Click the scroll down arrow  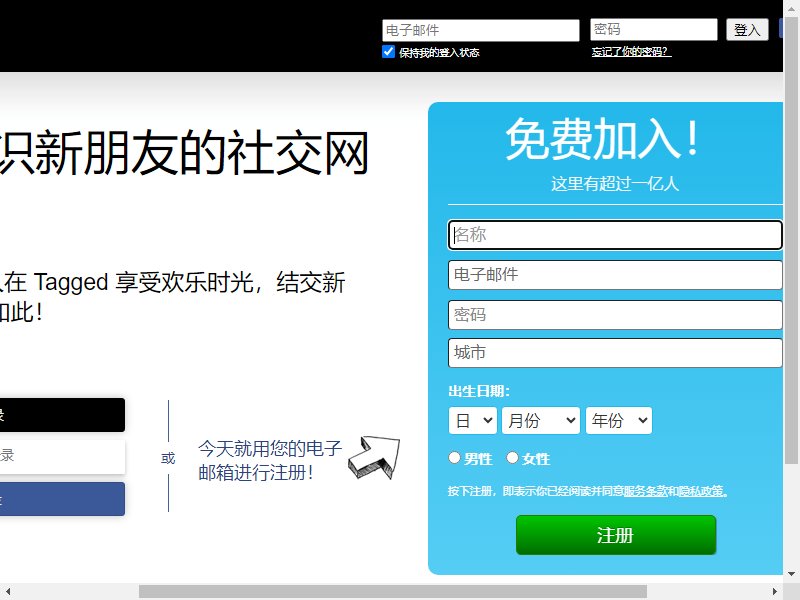[x=791, y=574]
